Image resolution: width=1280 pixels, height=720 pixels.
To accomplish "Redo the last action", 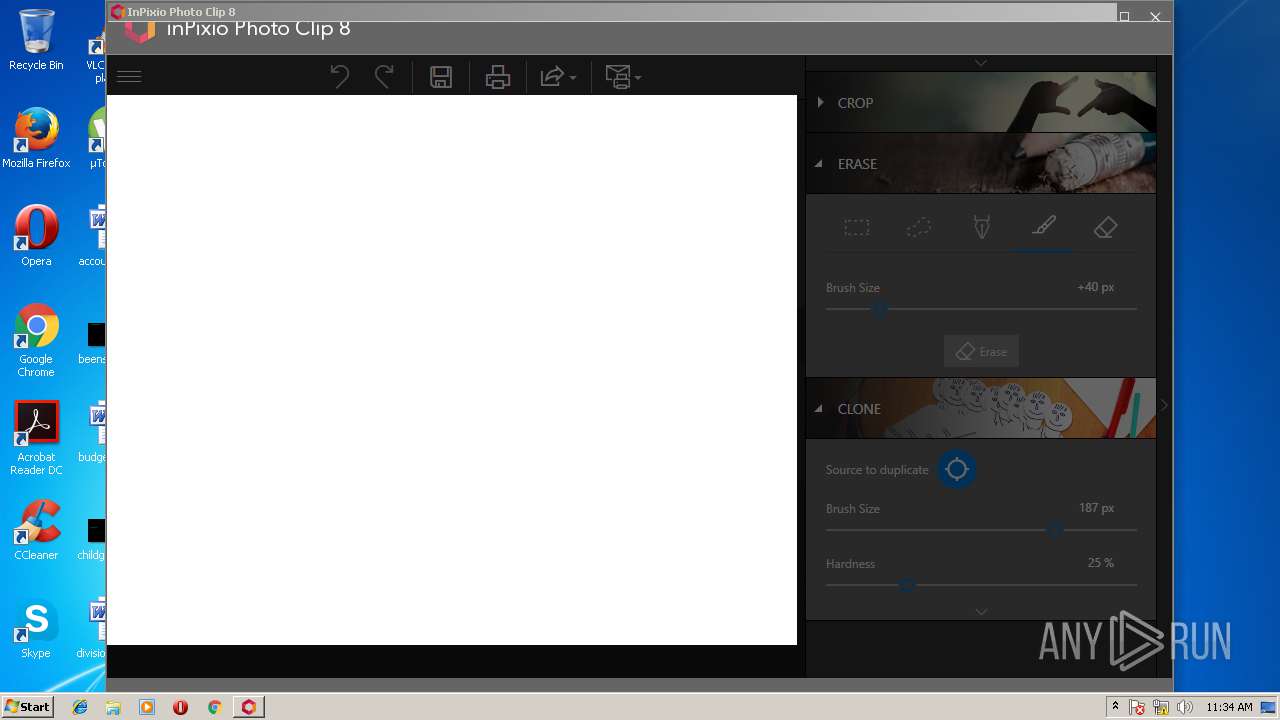I will [x=384, y=76].
